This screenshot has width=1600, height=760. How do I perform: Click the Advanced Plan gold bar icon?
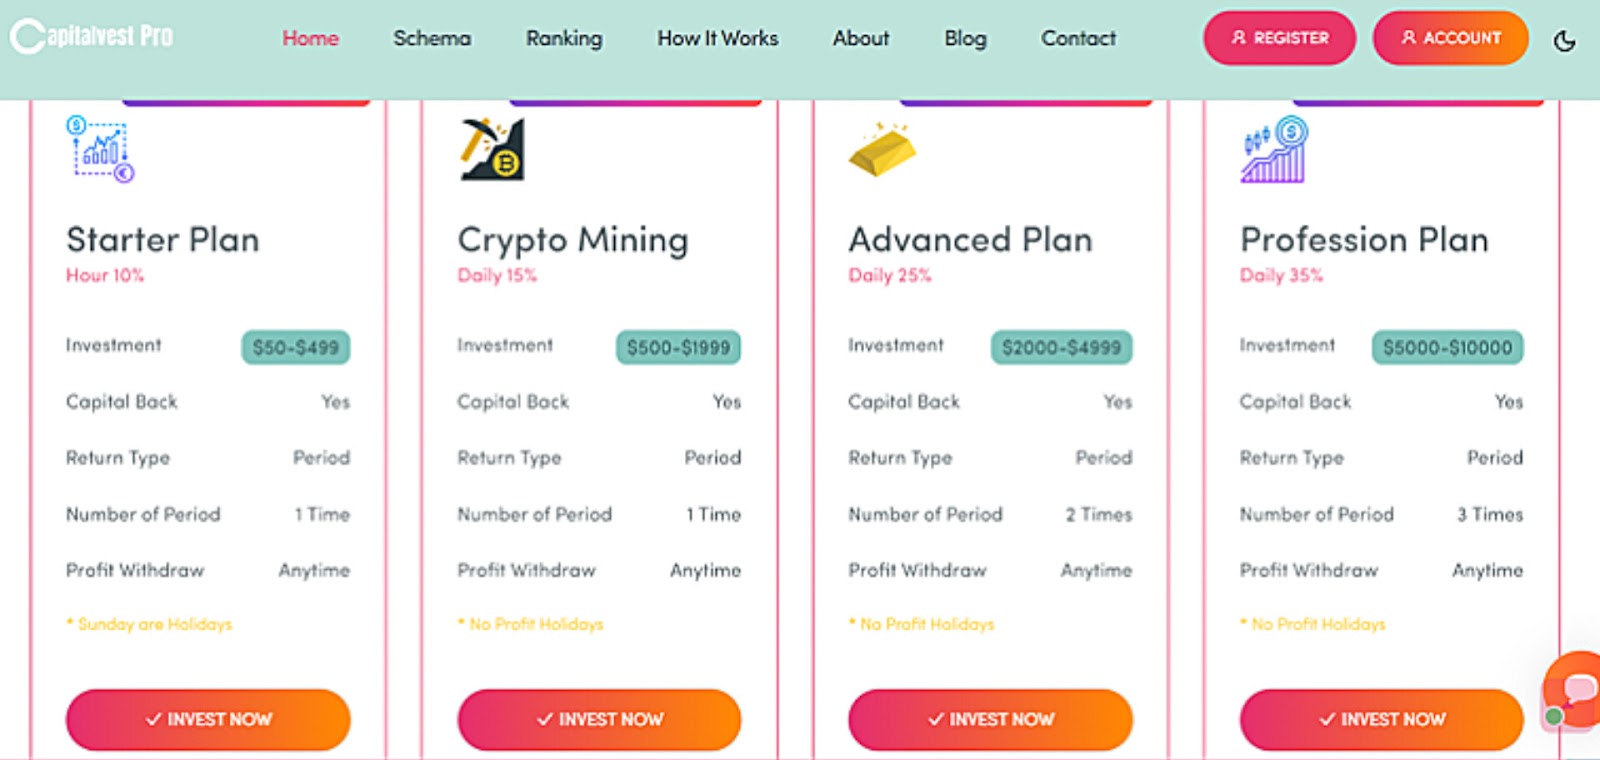(x=881, y=150)
